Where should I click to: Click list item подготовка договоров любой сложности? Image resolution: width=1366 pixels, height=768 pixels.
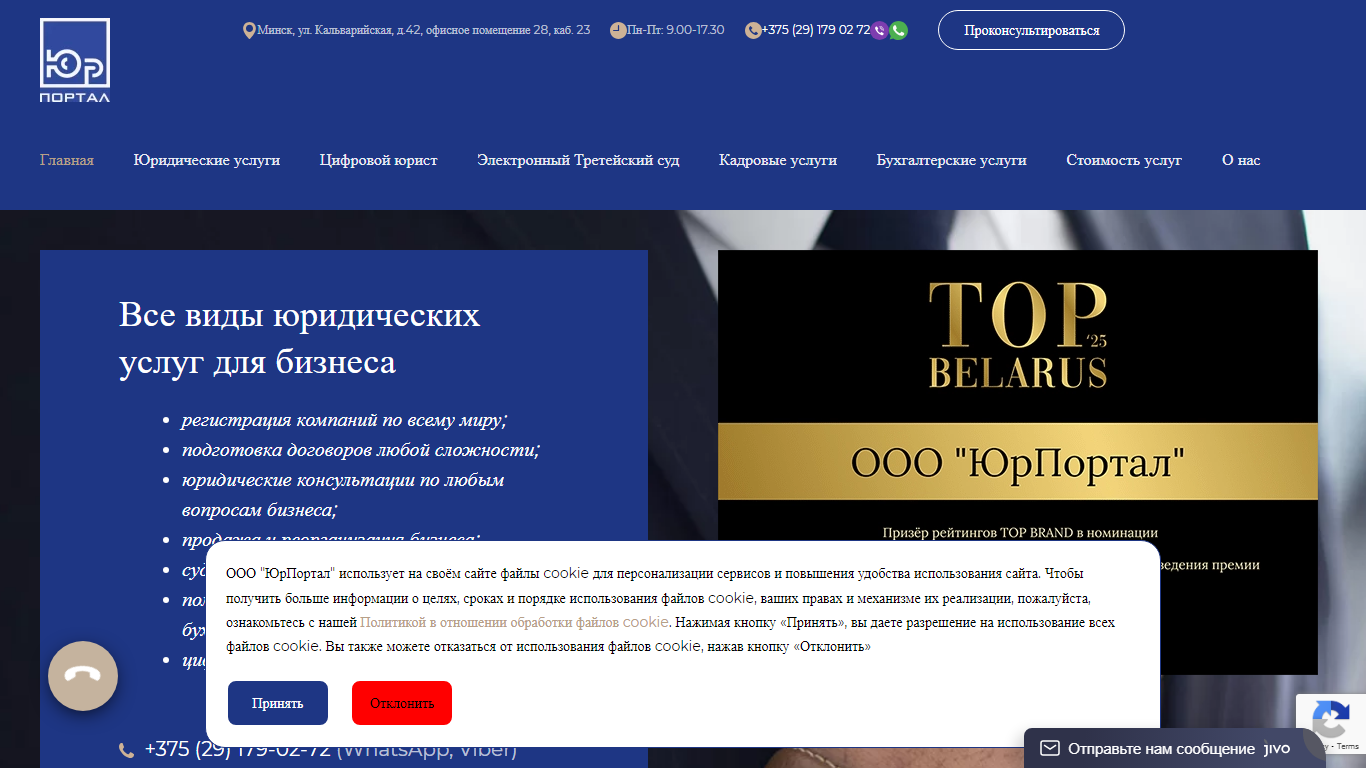[x=360, y=450]
